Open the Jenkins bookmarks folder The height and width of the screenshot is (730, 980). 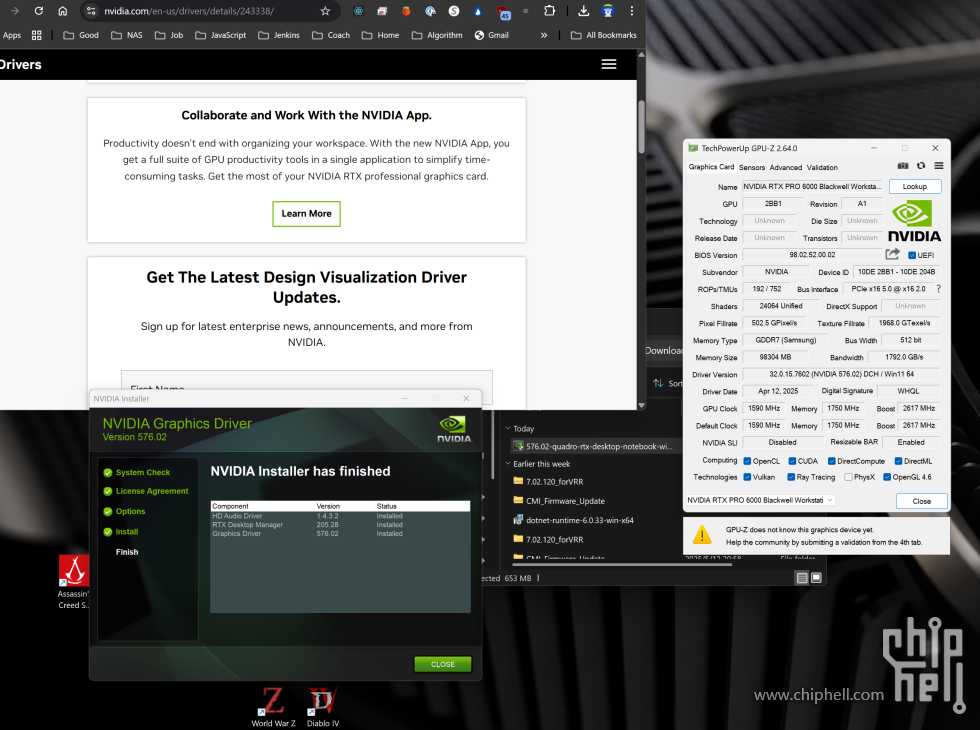[x=279, y=35]
